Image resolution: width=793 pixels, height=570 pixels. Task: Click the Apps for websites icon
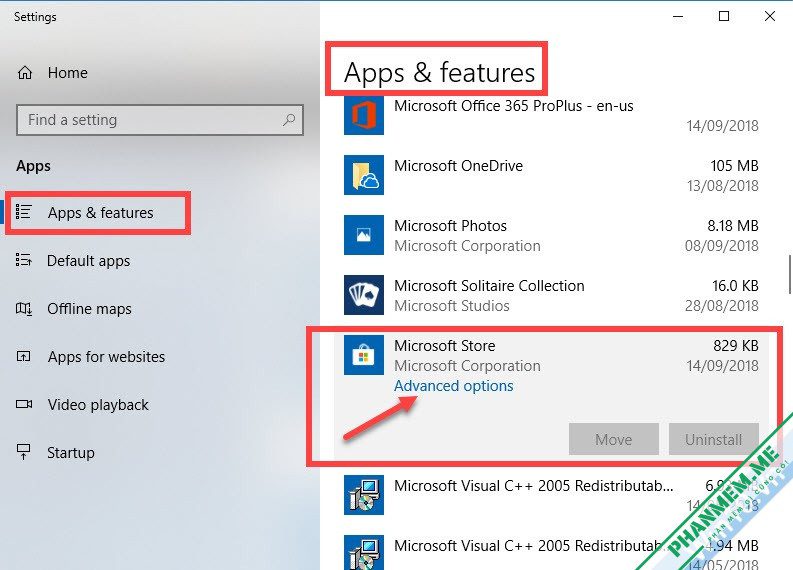click(x=24, y=357)
